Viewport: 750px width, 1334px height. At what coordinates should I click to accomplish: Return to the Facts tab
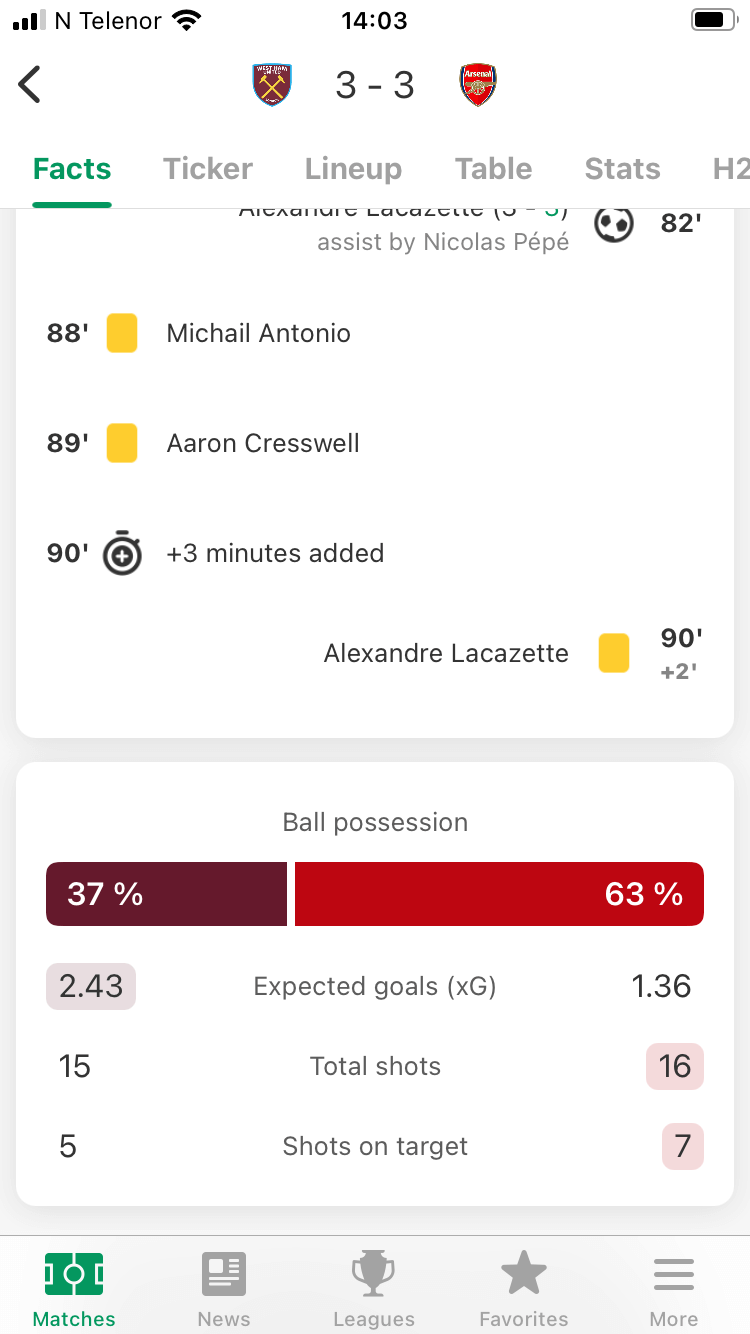(x=71, y=168)
